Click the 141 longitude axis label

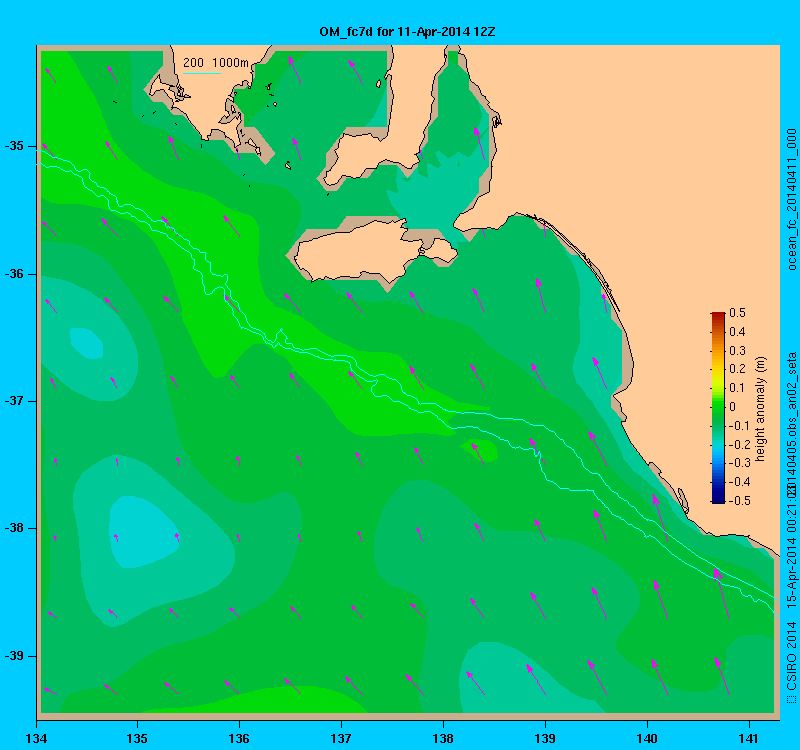[x=749, y=738]
